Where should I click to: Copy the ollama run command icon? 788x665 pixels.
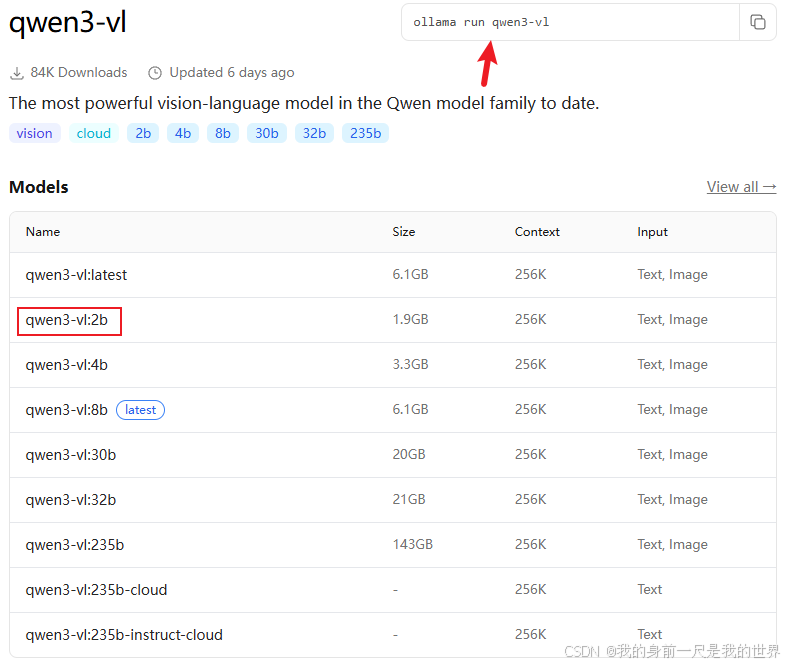(757, 22)
